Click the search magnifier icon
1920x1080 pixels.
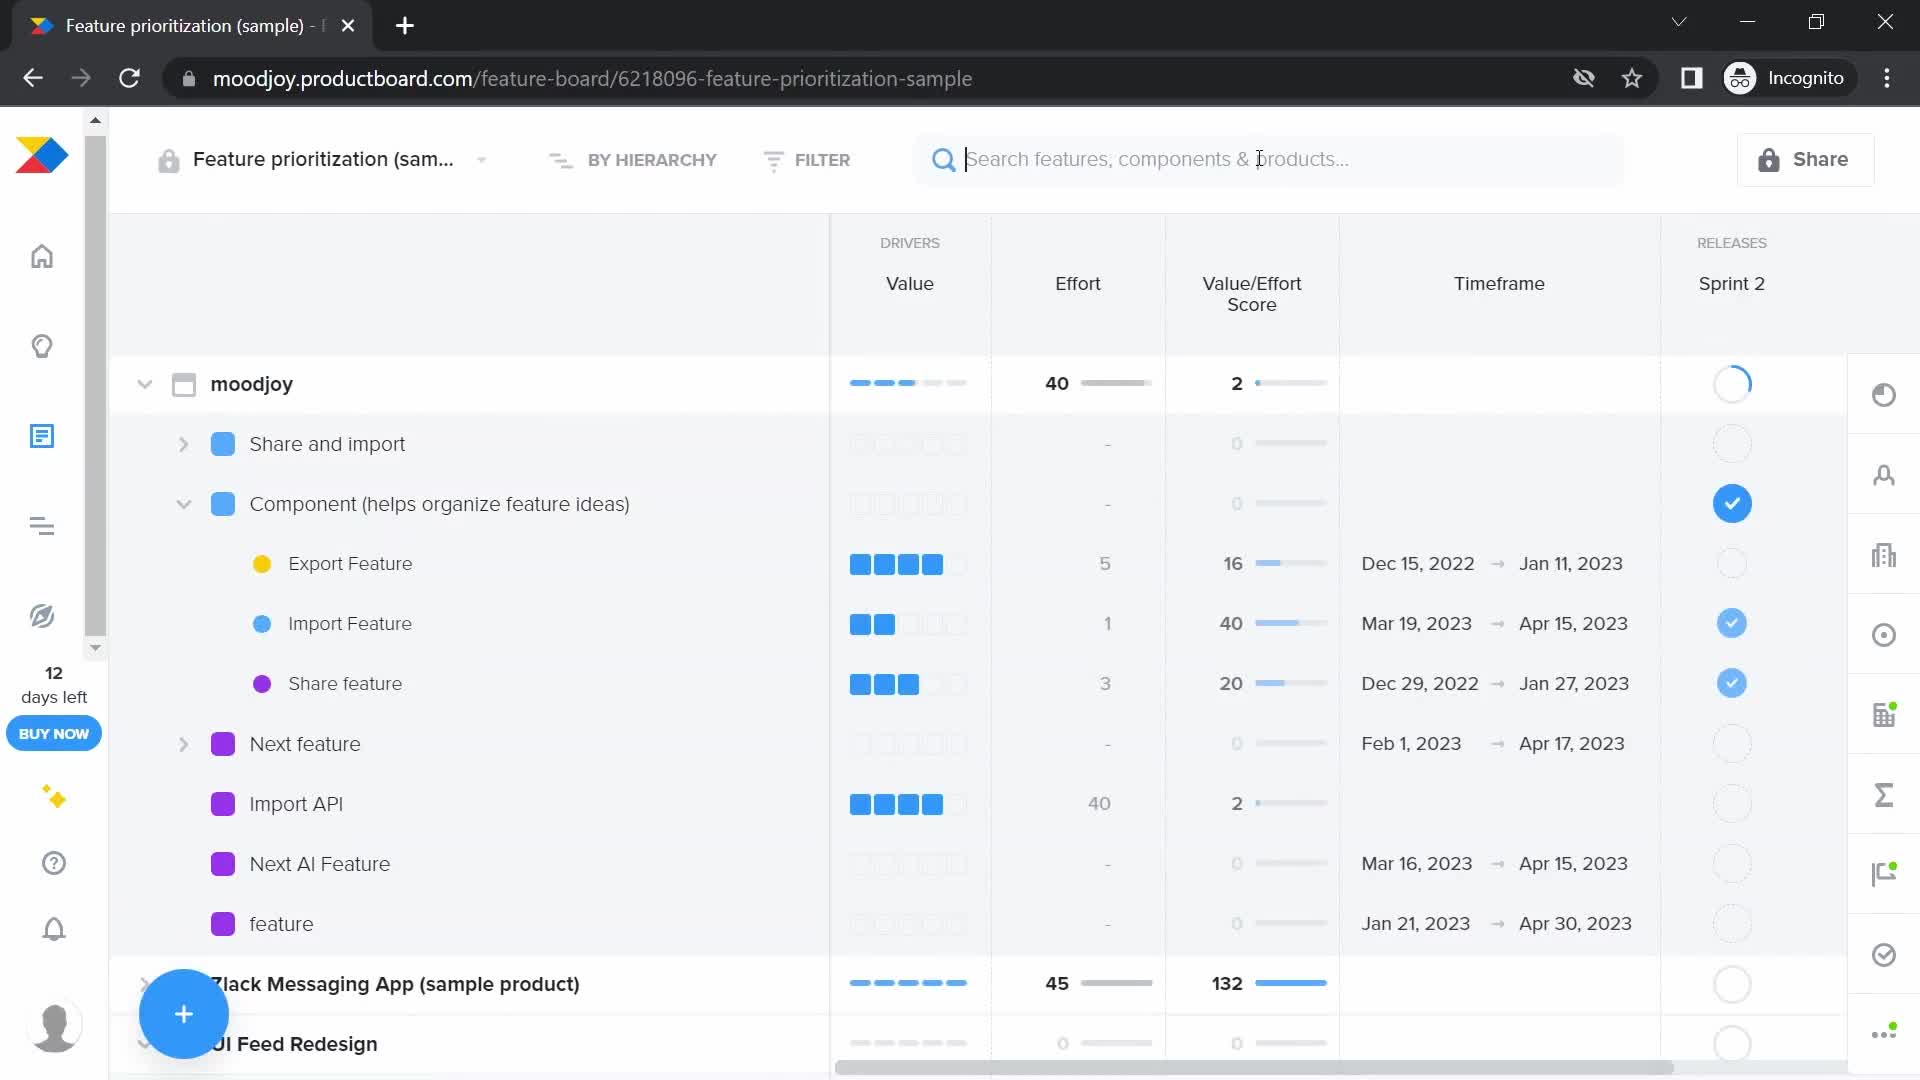(x=943, y=160)
